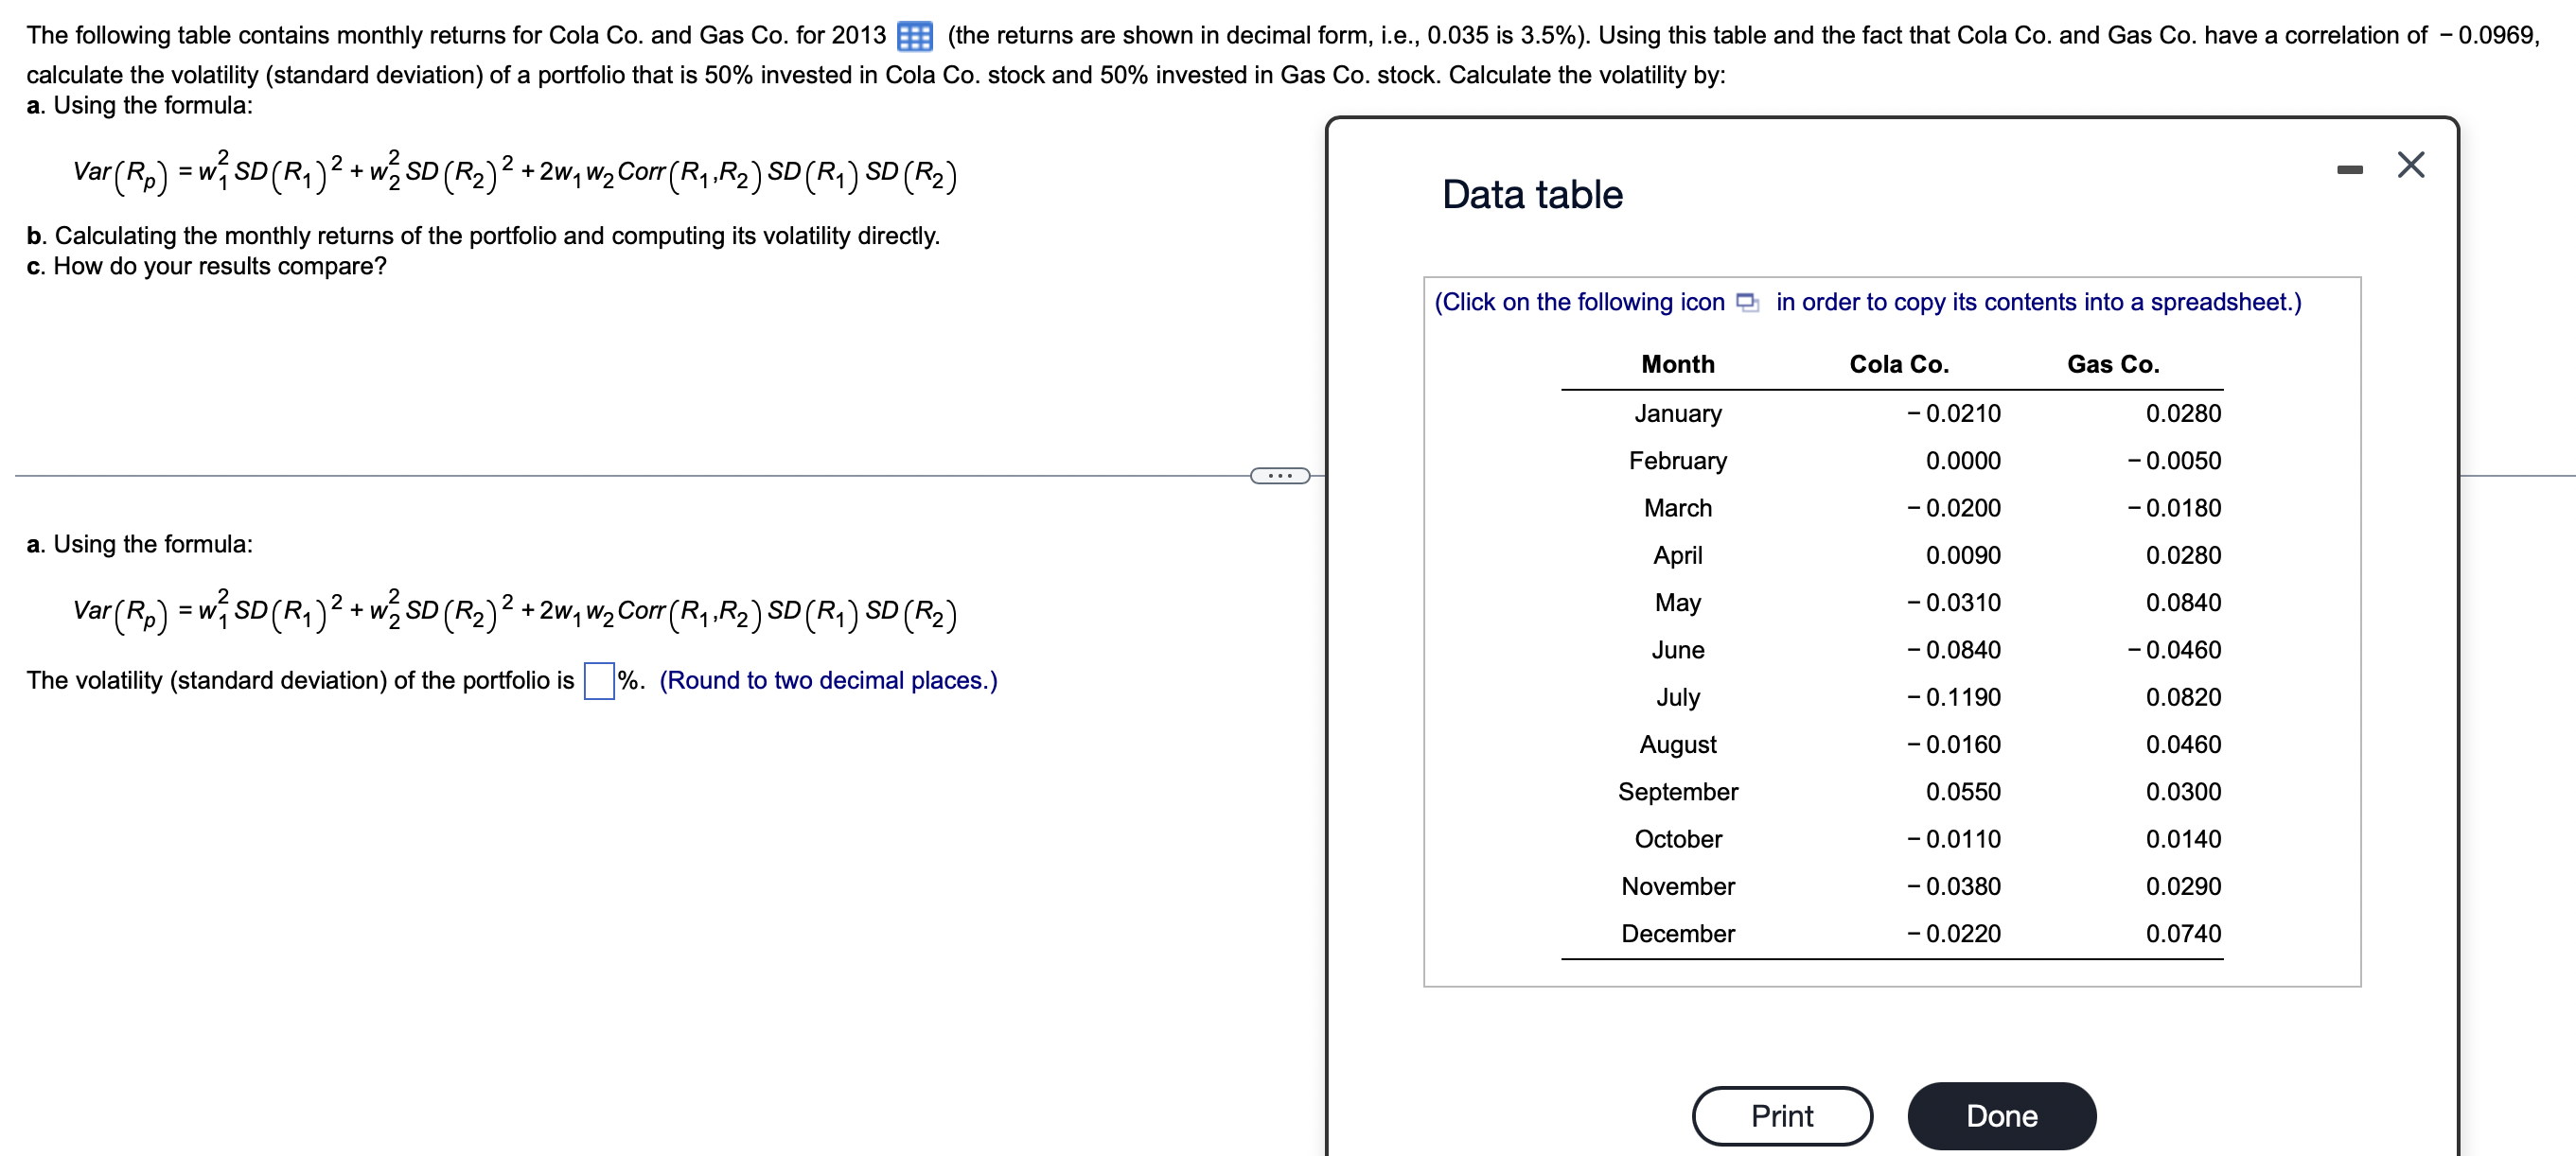The height and width of the screenshot is (1156, 2576).
Task: Click the copy to spreadsheet icon
Action: (x=1747, y=302)
